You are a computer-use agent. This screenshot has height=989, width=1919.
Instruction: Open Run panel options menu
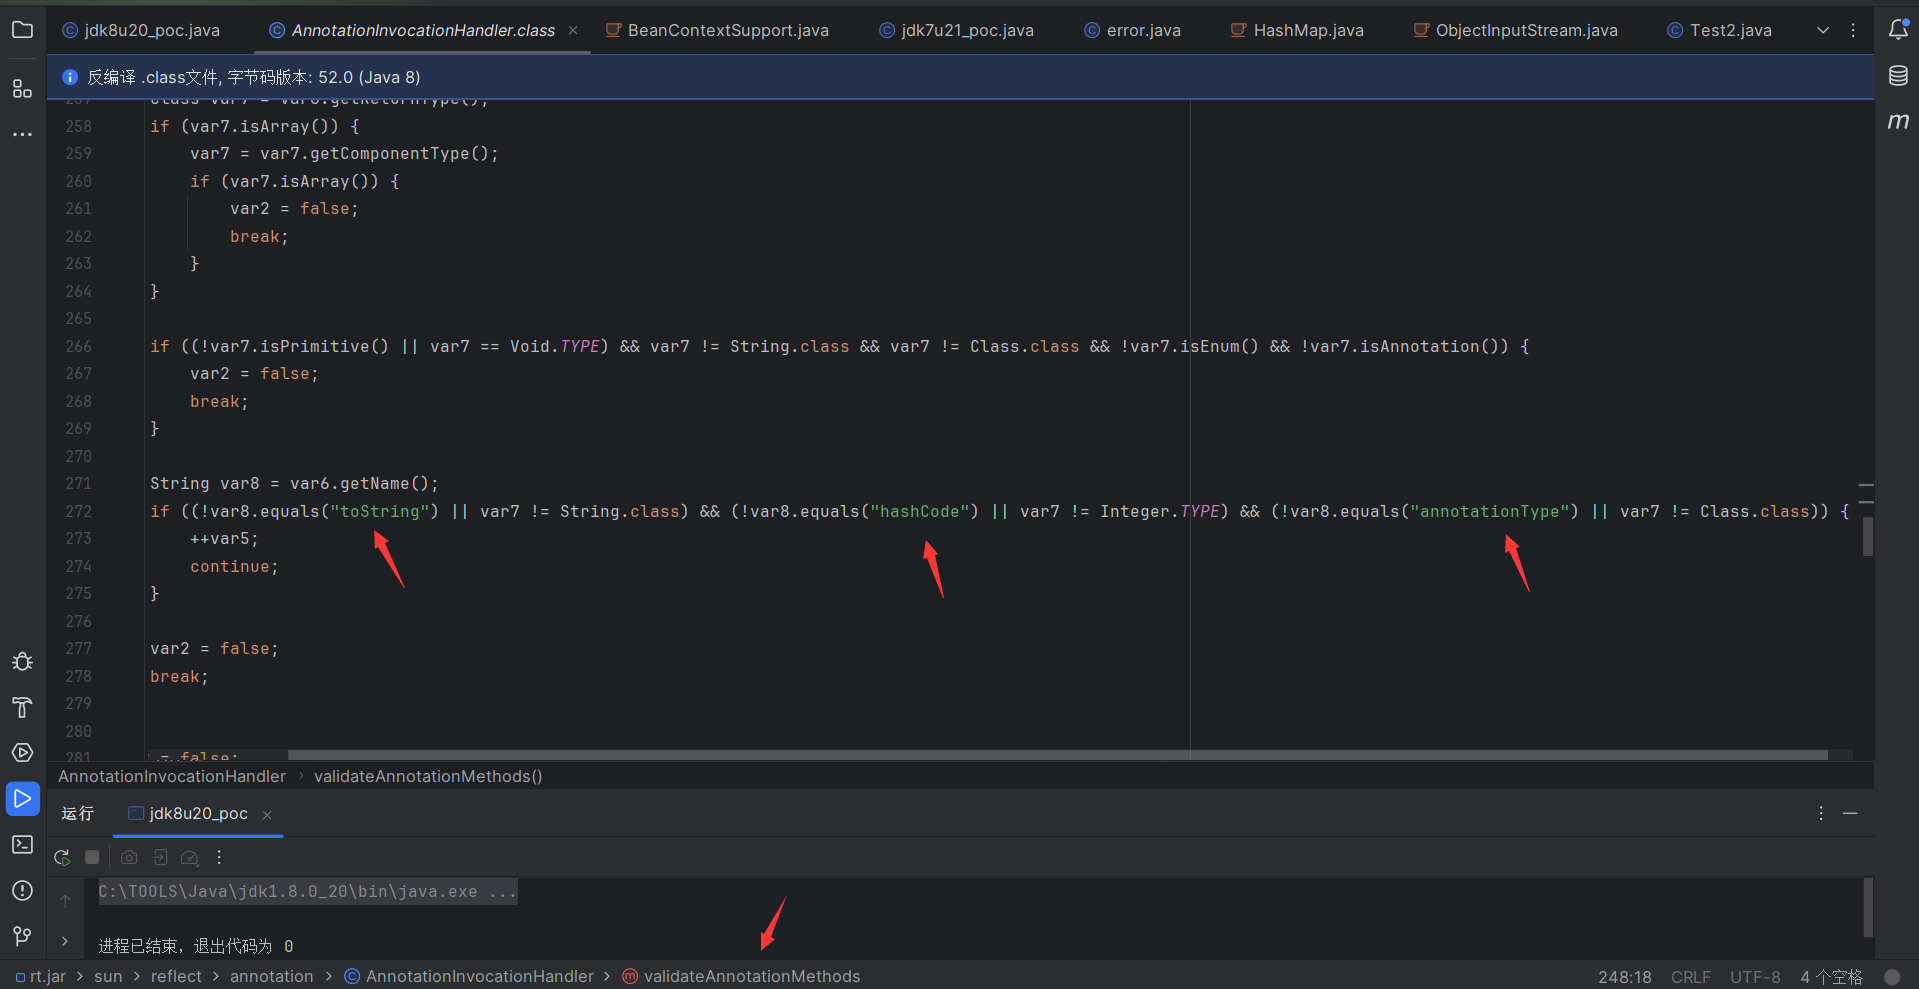[1821, 813]
